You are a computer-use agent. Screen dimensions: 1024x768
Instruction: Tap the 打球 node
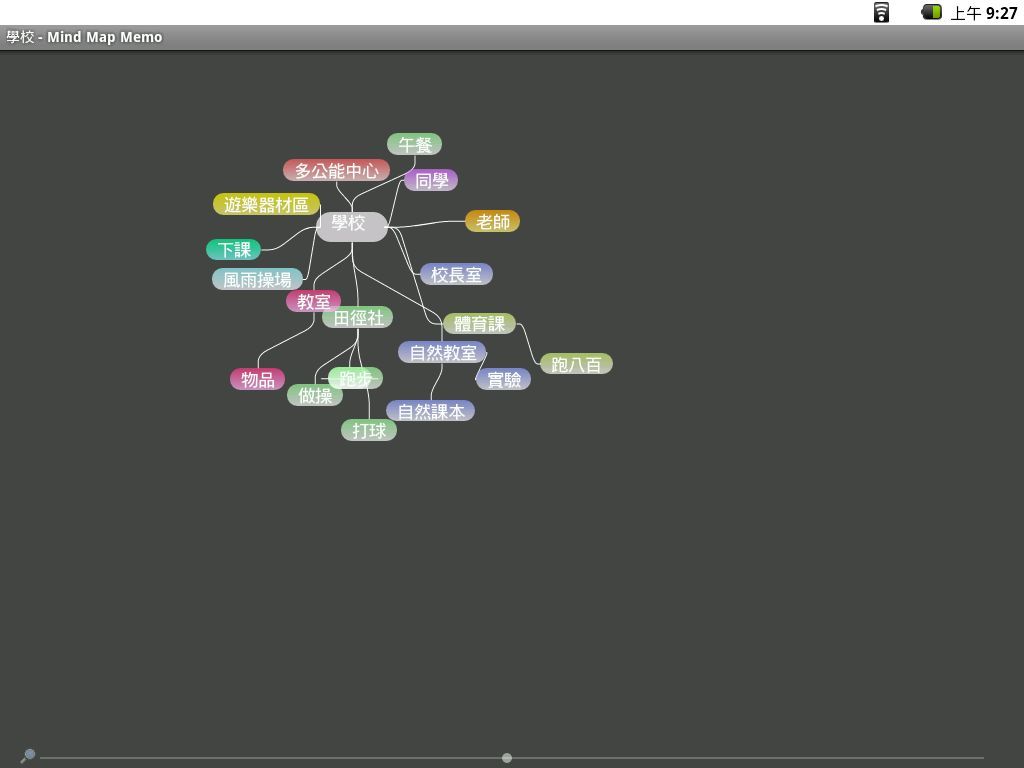pos(369,431)
